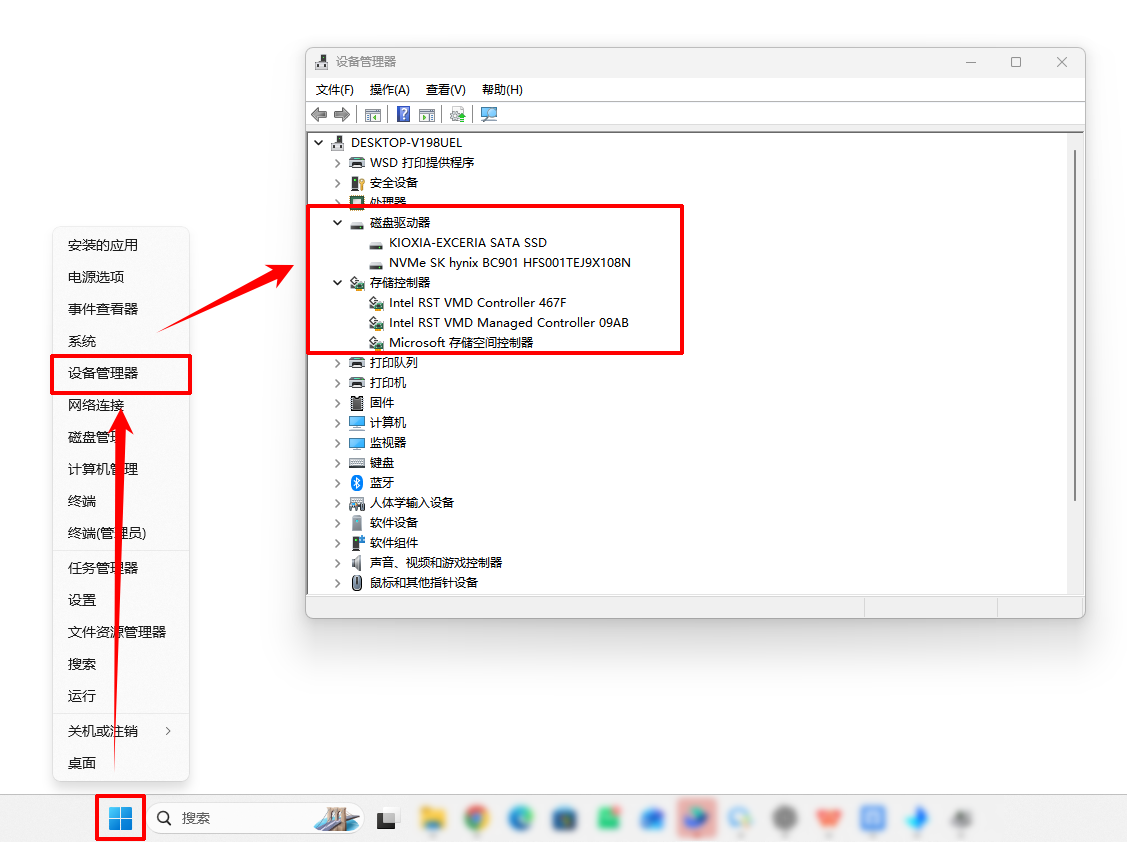Collapse the 存储控制器 node
Viewport: 1127px width, 842px height.
[x=337, y=283]
